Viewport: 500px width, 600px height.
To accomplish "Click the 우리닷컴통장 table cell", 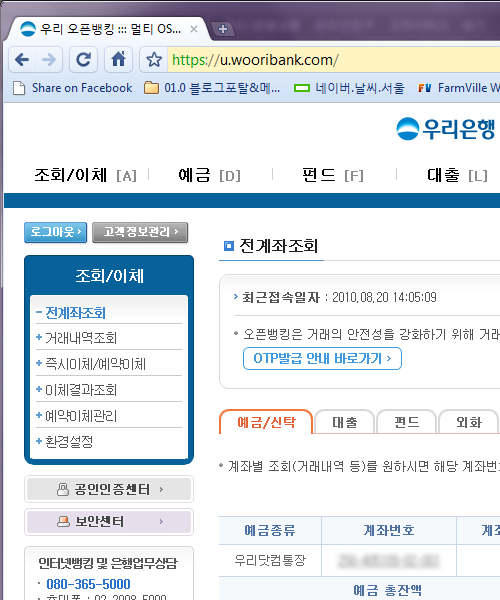I will coord(270,560).
